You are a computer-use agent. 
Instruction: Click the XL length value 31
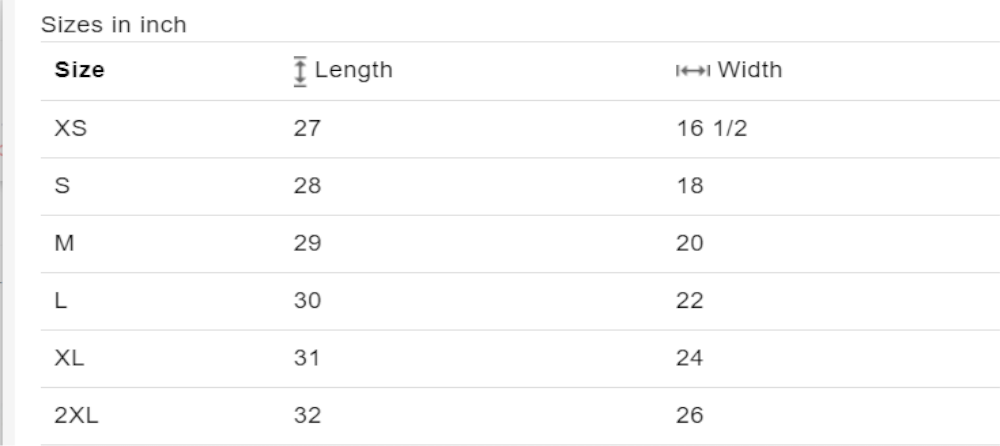click(x=307, y=358)
